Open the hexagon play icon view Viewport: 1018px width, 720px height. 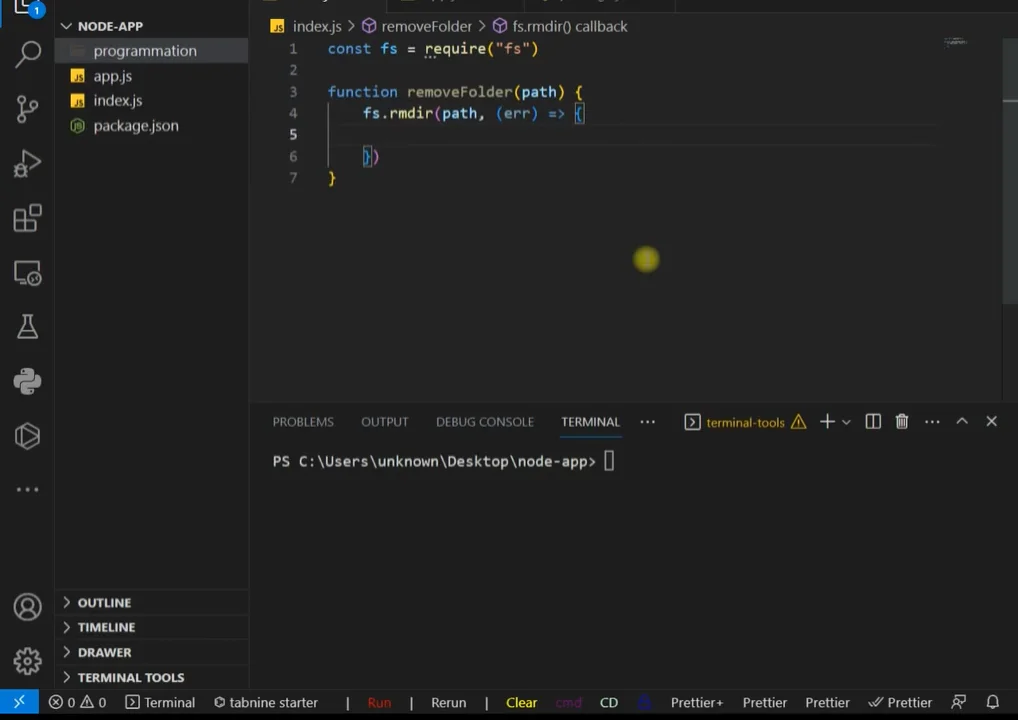click(27, 436)
